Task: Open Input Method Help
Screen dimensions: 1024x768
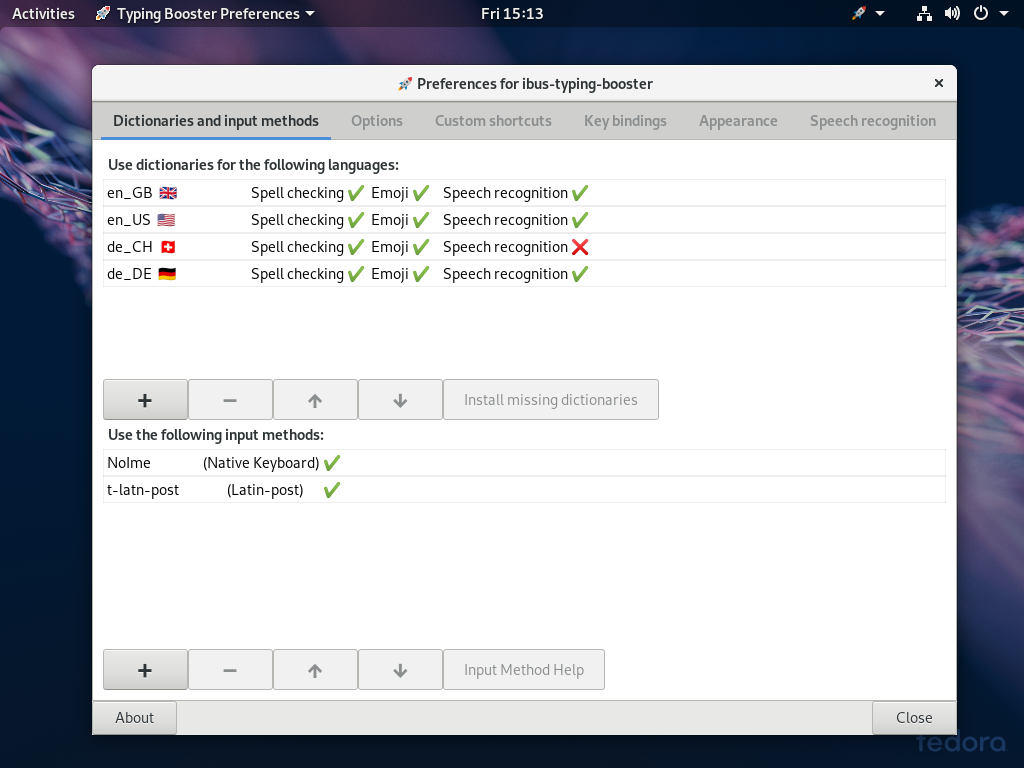Action: point(523,670)
